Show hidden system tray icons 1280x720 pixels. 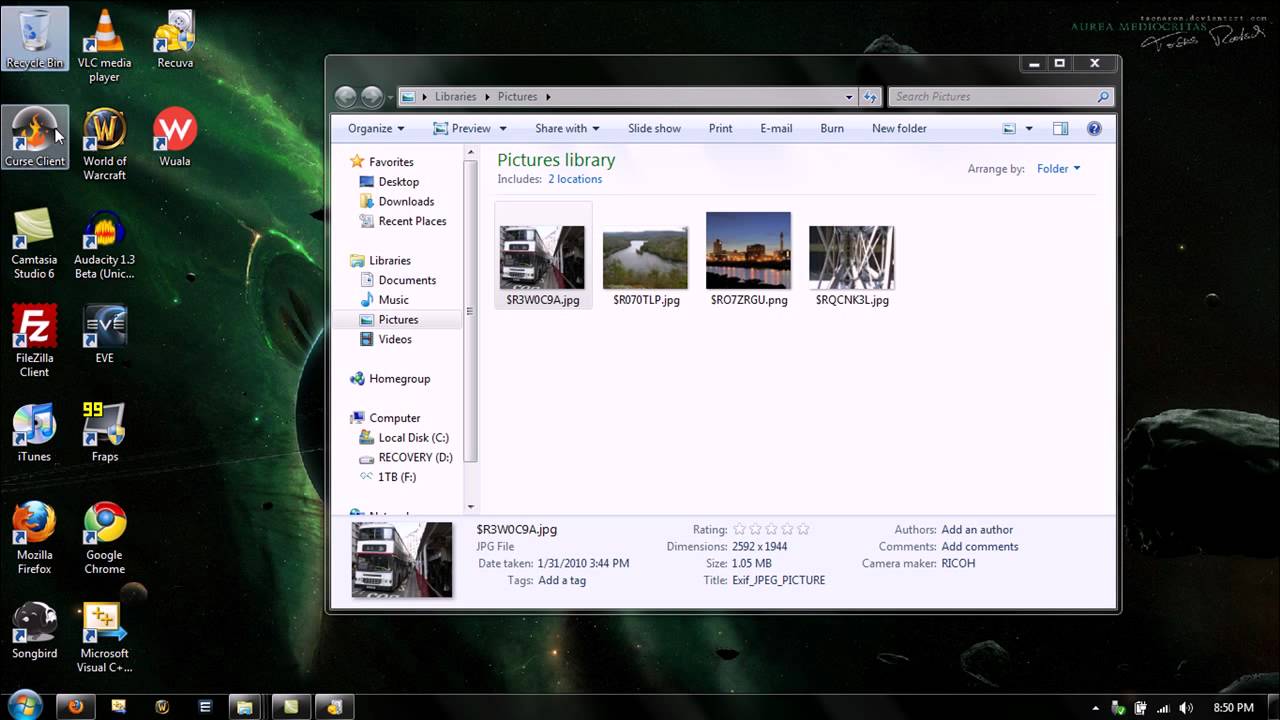[1096, 708]
